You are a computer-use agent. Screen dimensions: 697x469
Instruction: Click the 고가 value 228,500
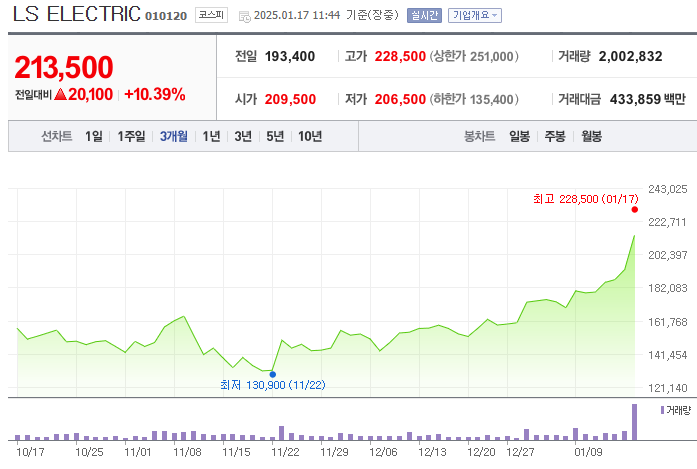click(x=400, y=56)
